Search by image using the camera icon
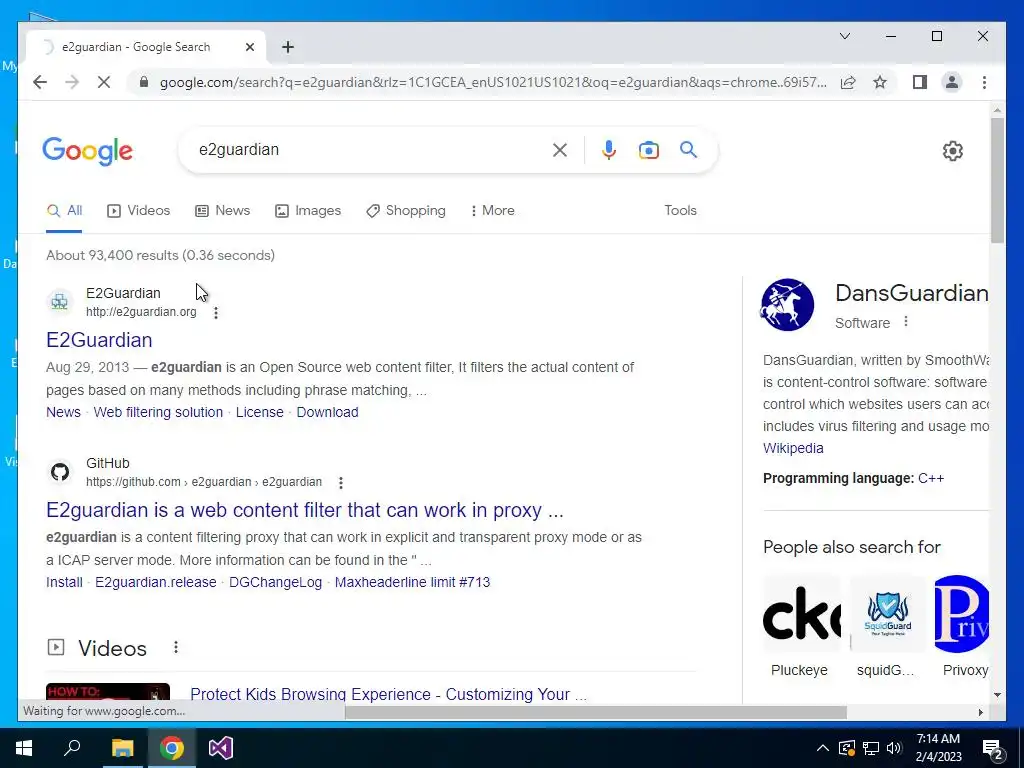The image size is (1024, 768). (648, 150)
